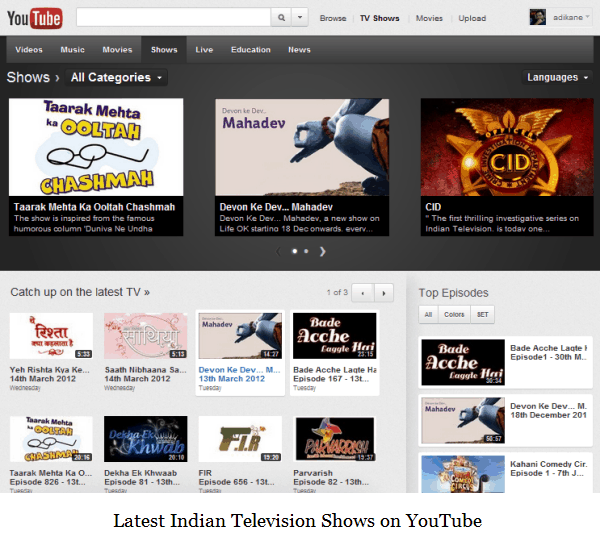The width and height of the screenshot is (600, 545).
Task: Go to next carousel slide arrow
Action: pyautogui.click(x=322, y=252)
